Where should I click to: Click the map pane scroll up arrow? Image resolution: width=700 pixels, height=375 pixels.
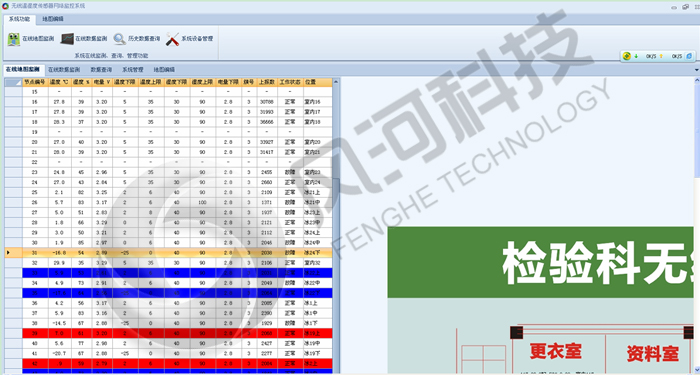point(697,80)
